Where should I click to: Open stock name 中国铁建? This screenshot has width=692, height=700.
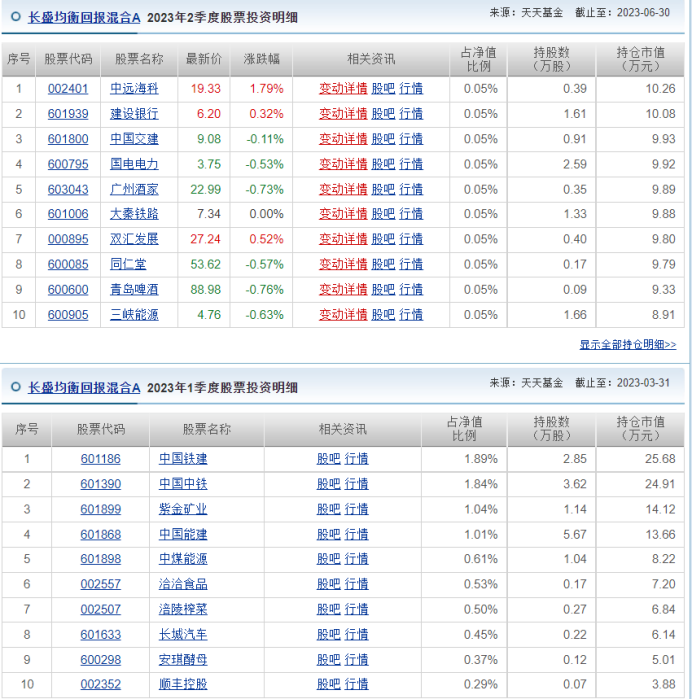[x=183, y=459]
